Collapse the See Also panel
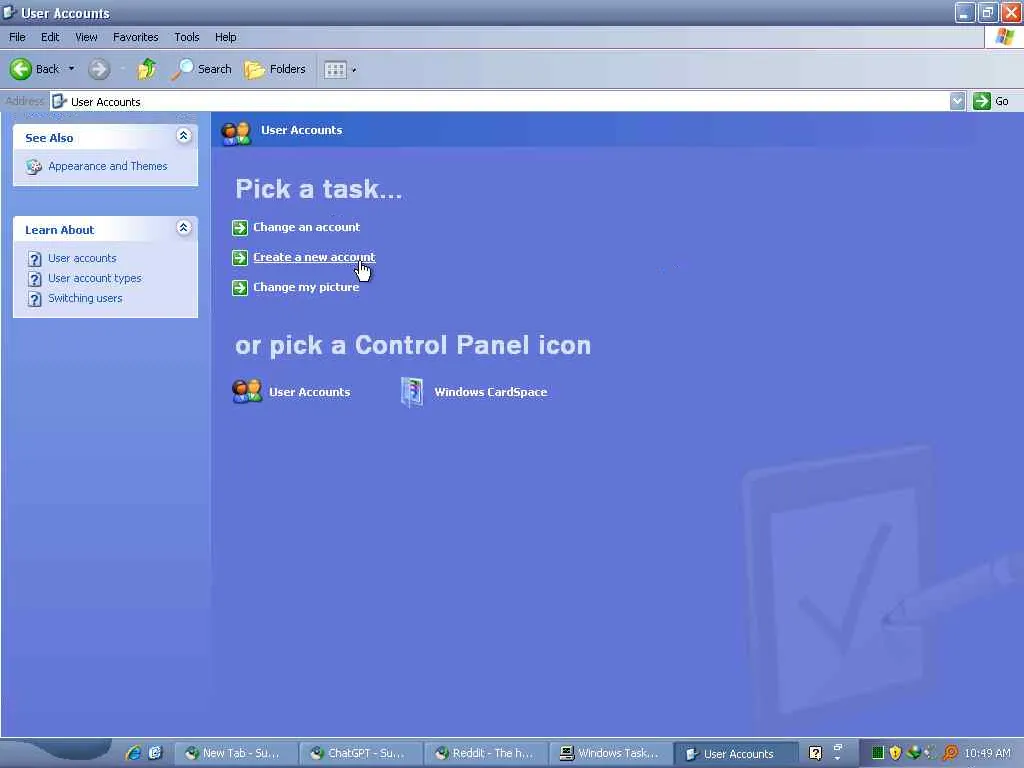The image size is (1024, 768). tap(184, 136)
